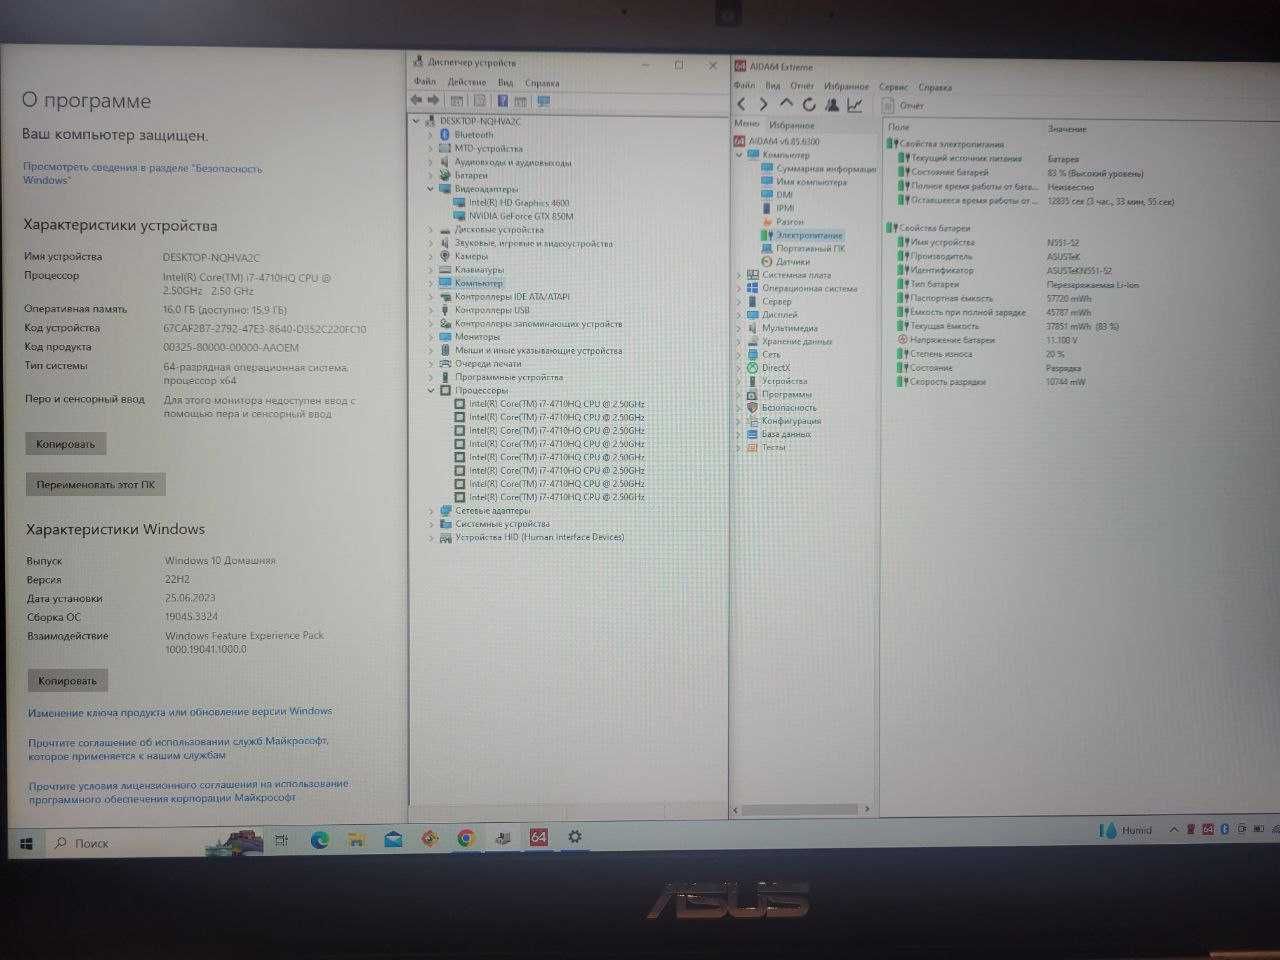The image size is (1280, 960).
Task: Click the Refresh icon in AIDA64 toolbar
Action: (x=809, y=104)
